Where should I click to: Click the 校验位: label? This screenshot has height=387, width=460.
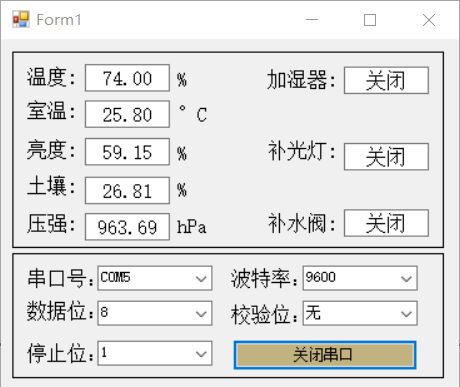264,314
